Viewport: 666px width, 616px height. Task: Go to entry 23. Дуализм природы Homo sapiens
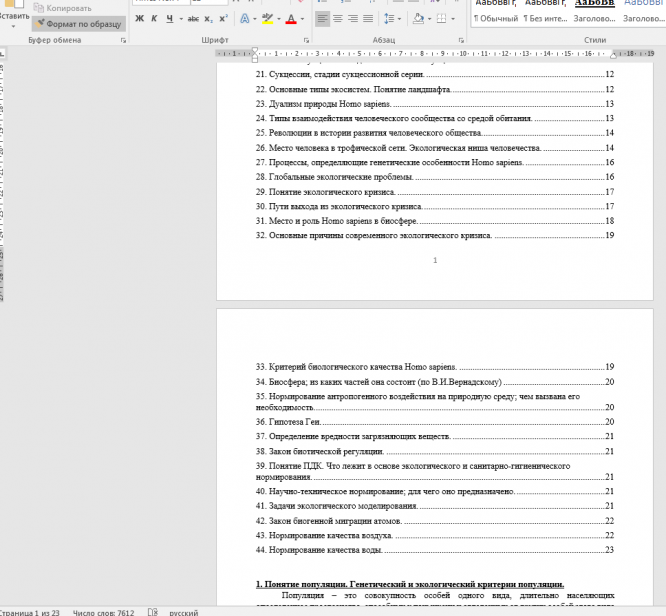(x=435, y=104)
